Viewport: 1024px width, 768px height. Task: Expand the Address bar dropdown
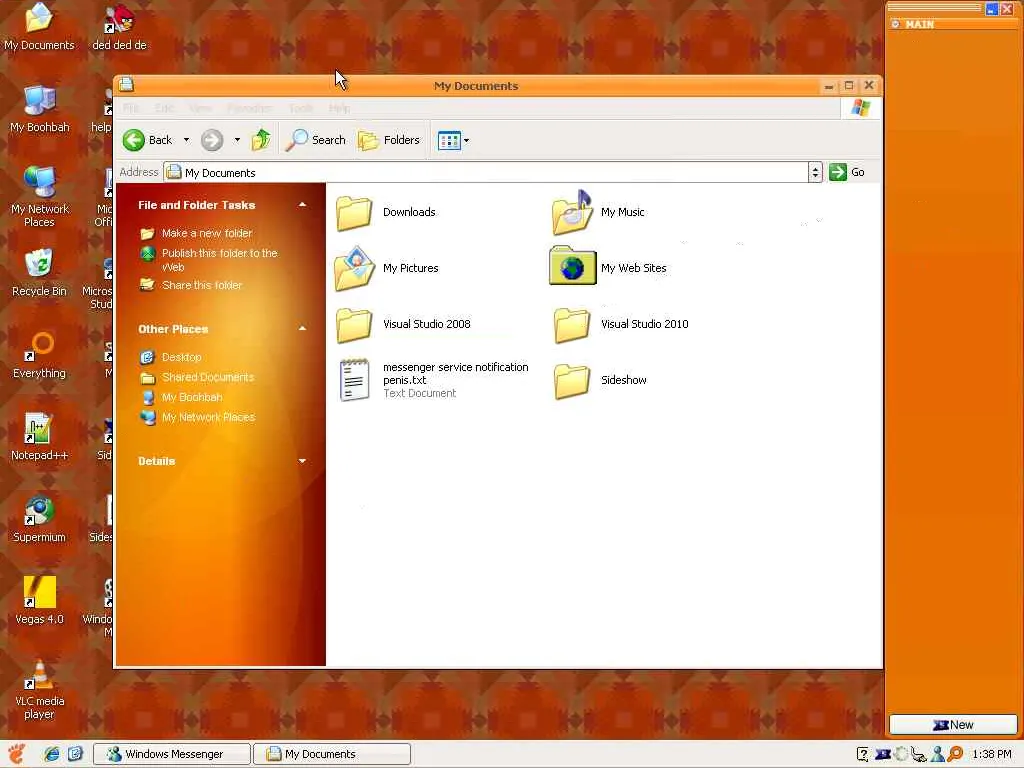(x=815, y=172)
